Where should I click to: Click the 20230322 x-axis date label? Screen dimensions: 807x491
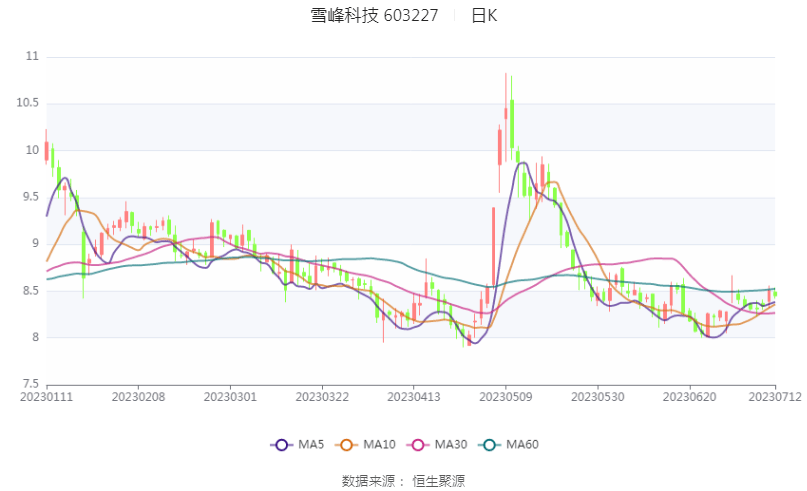[322, 397]
